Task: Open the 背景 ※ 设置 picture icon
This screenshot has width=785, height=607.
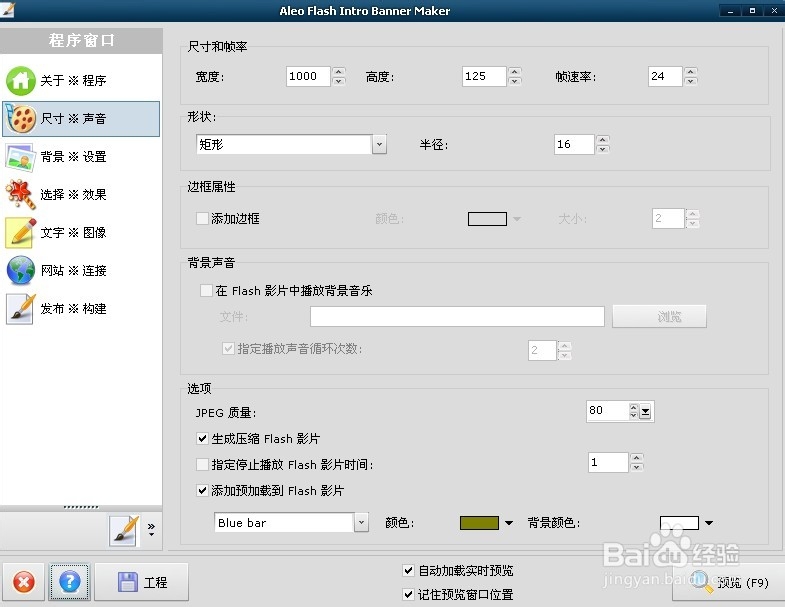Action: 21,157
